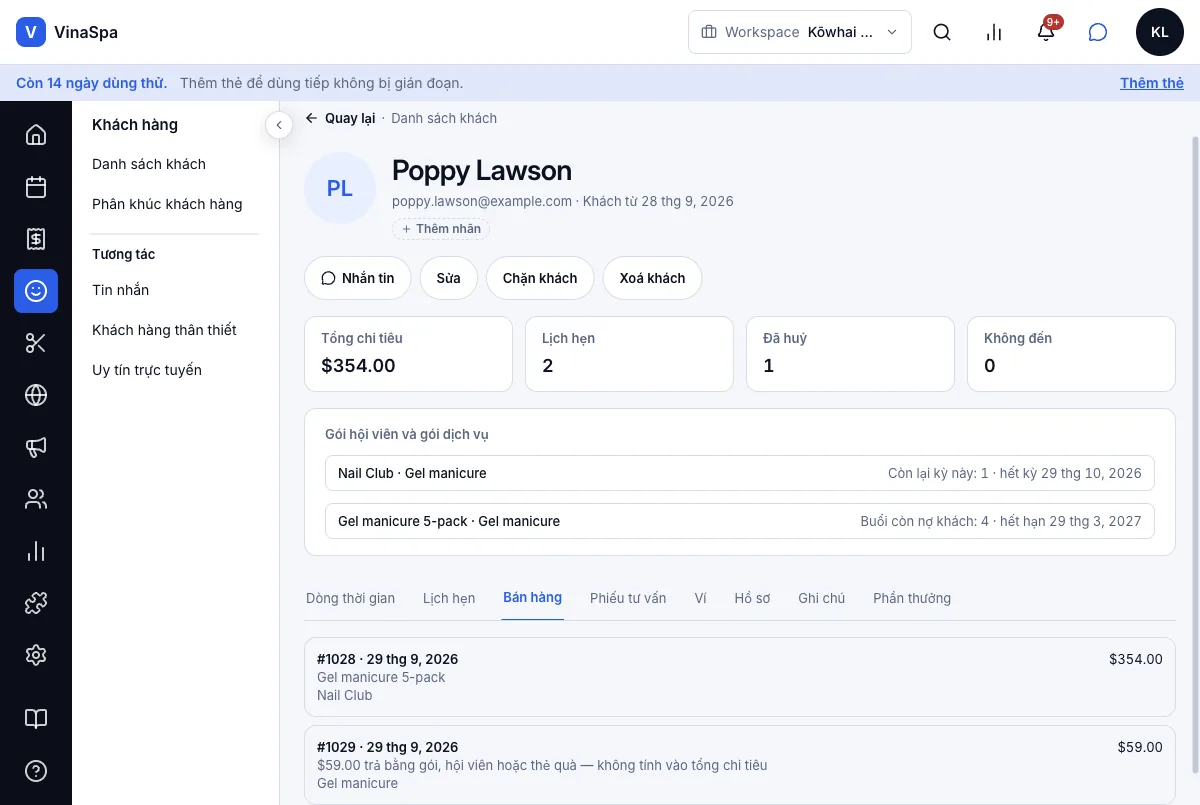Switch to the Ghi chú tab

pyautogui.click(x=821, y=598)
